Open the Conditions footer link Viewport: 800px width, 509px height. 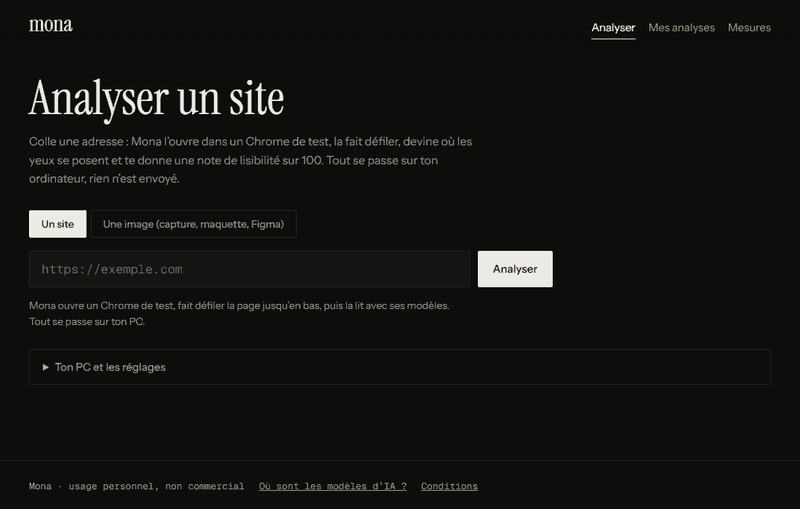coord(449,486)
